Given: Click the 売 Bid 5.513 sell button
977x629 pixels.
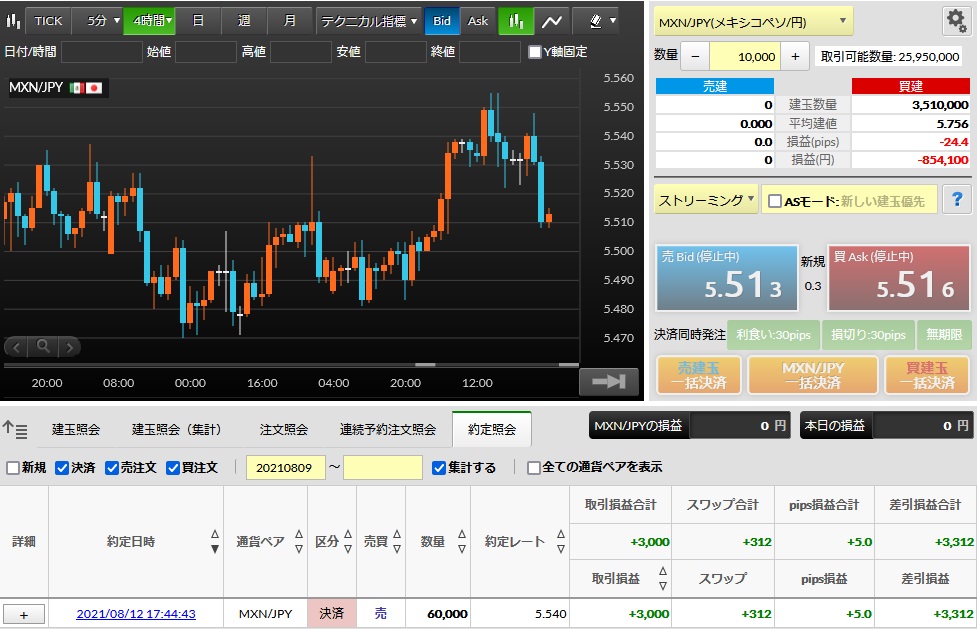Looking at the screenshot, I should coord(727,278).
